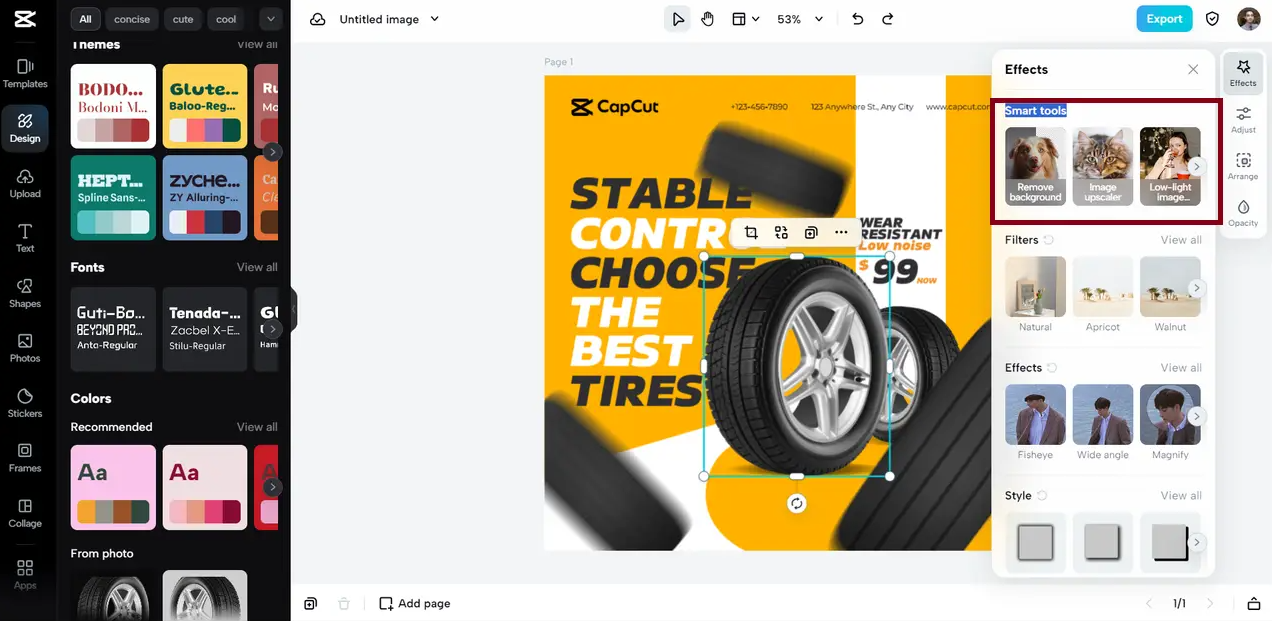Viewport: 1272px width, 621px height.
Task: Show more Themes with arrow
Action: coord(272,152)
